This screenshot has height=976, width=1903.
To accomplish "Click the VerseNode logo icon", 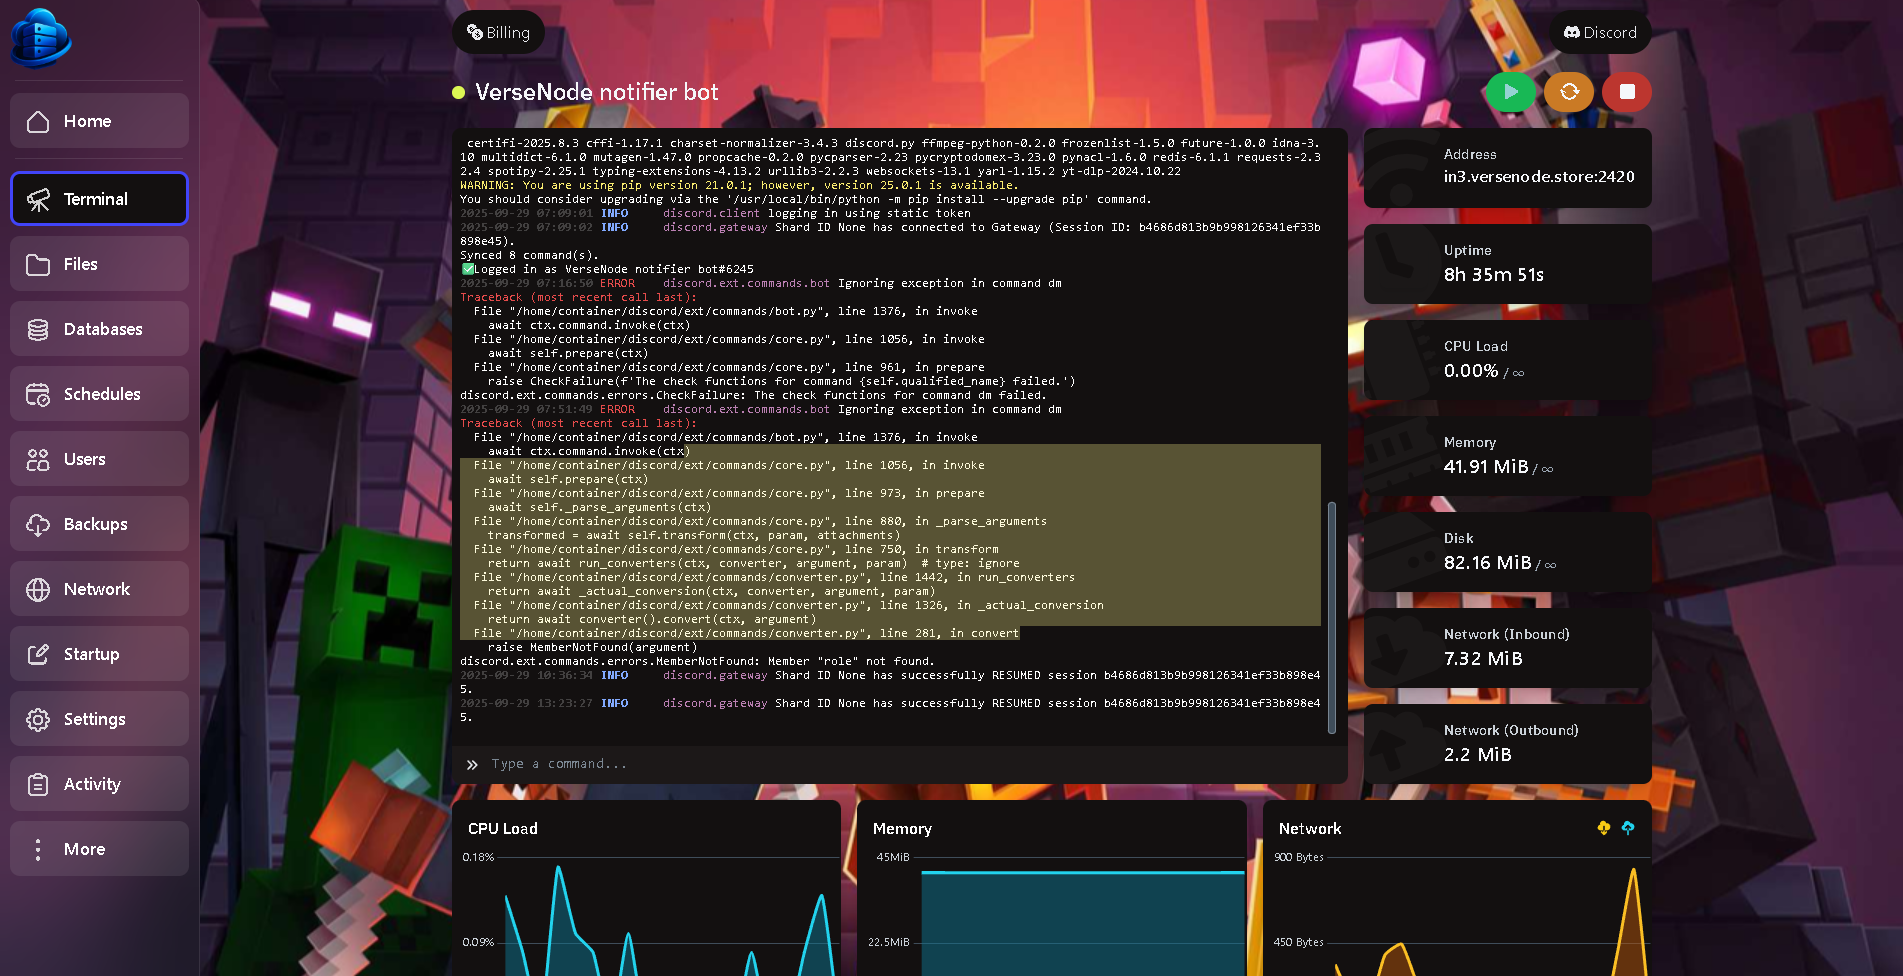I will (40, 38).
